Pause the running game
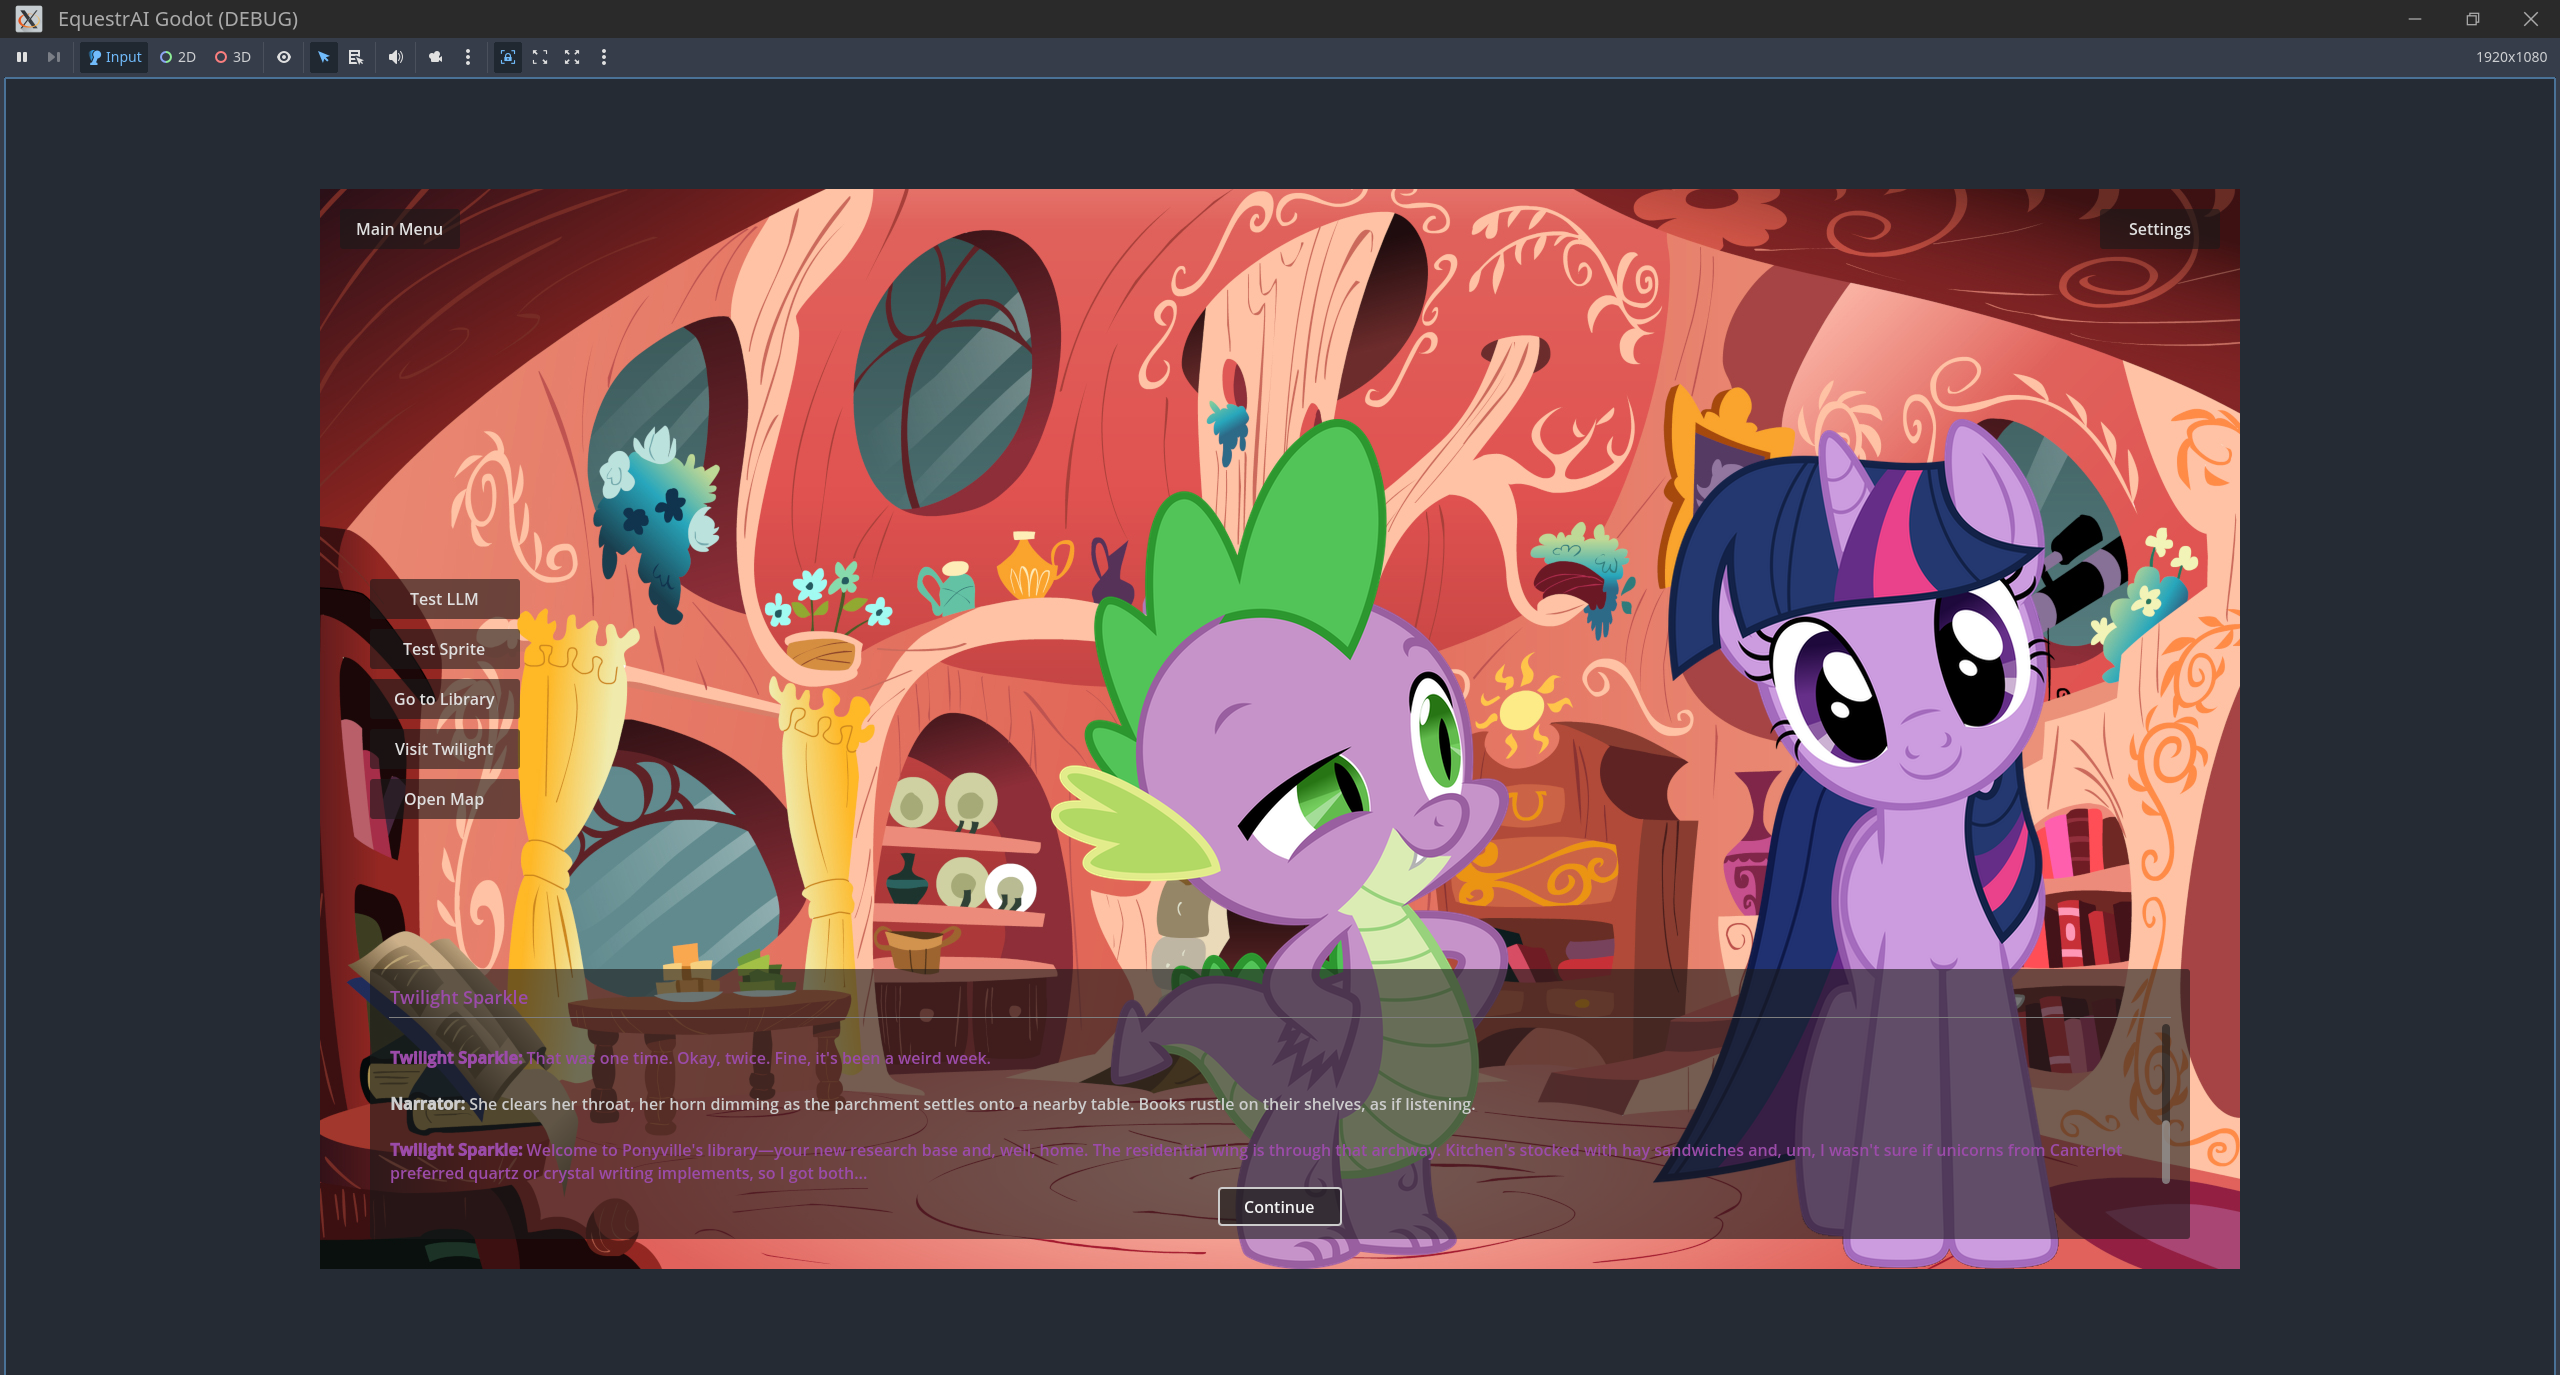The image size is (2560, 1375). 22,57
